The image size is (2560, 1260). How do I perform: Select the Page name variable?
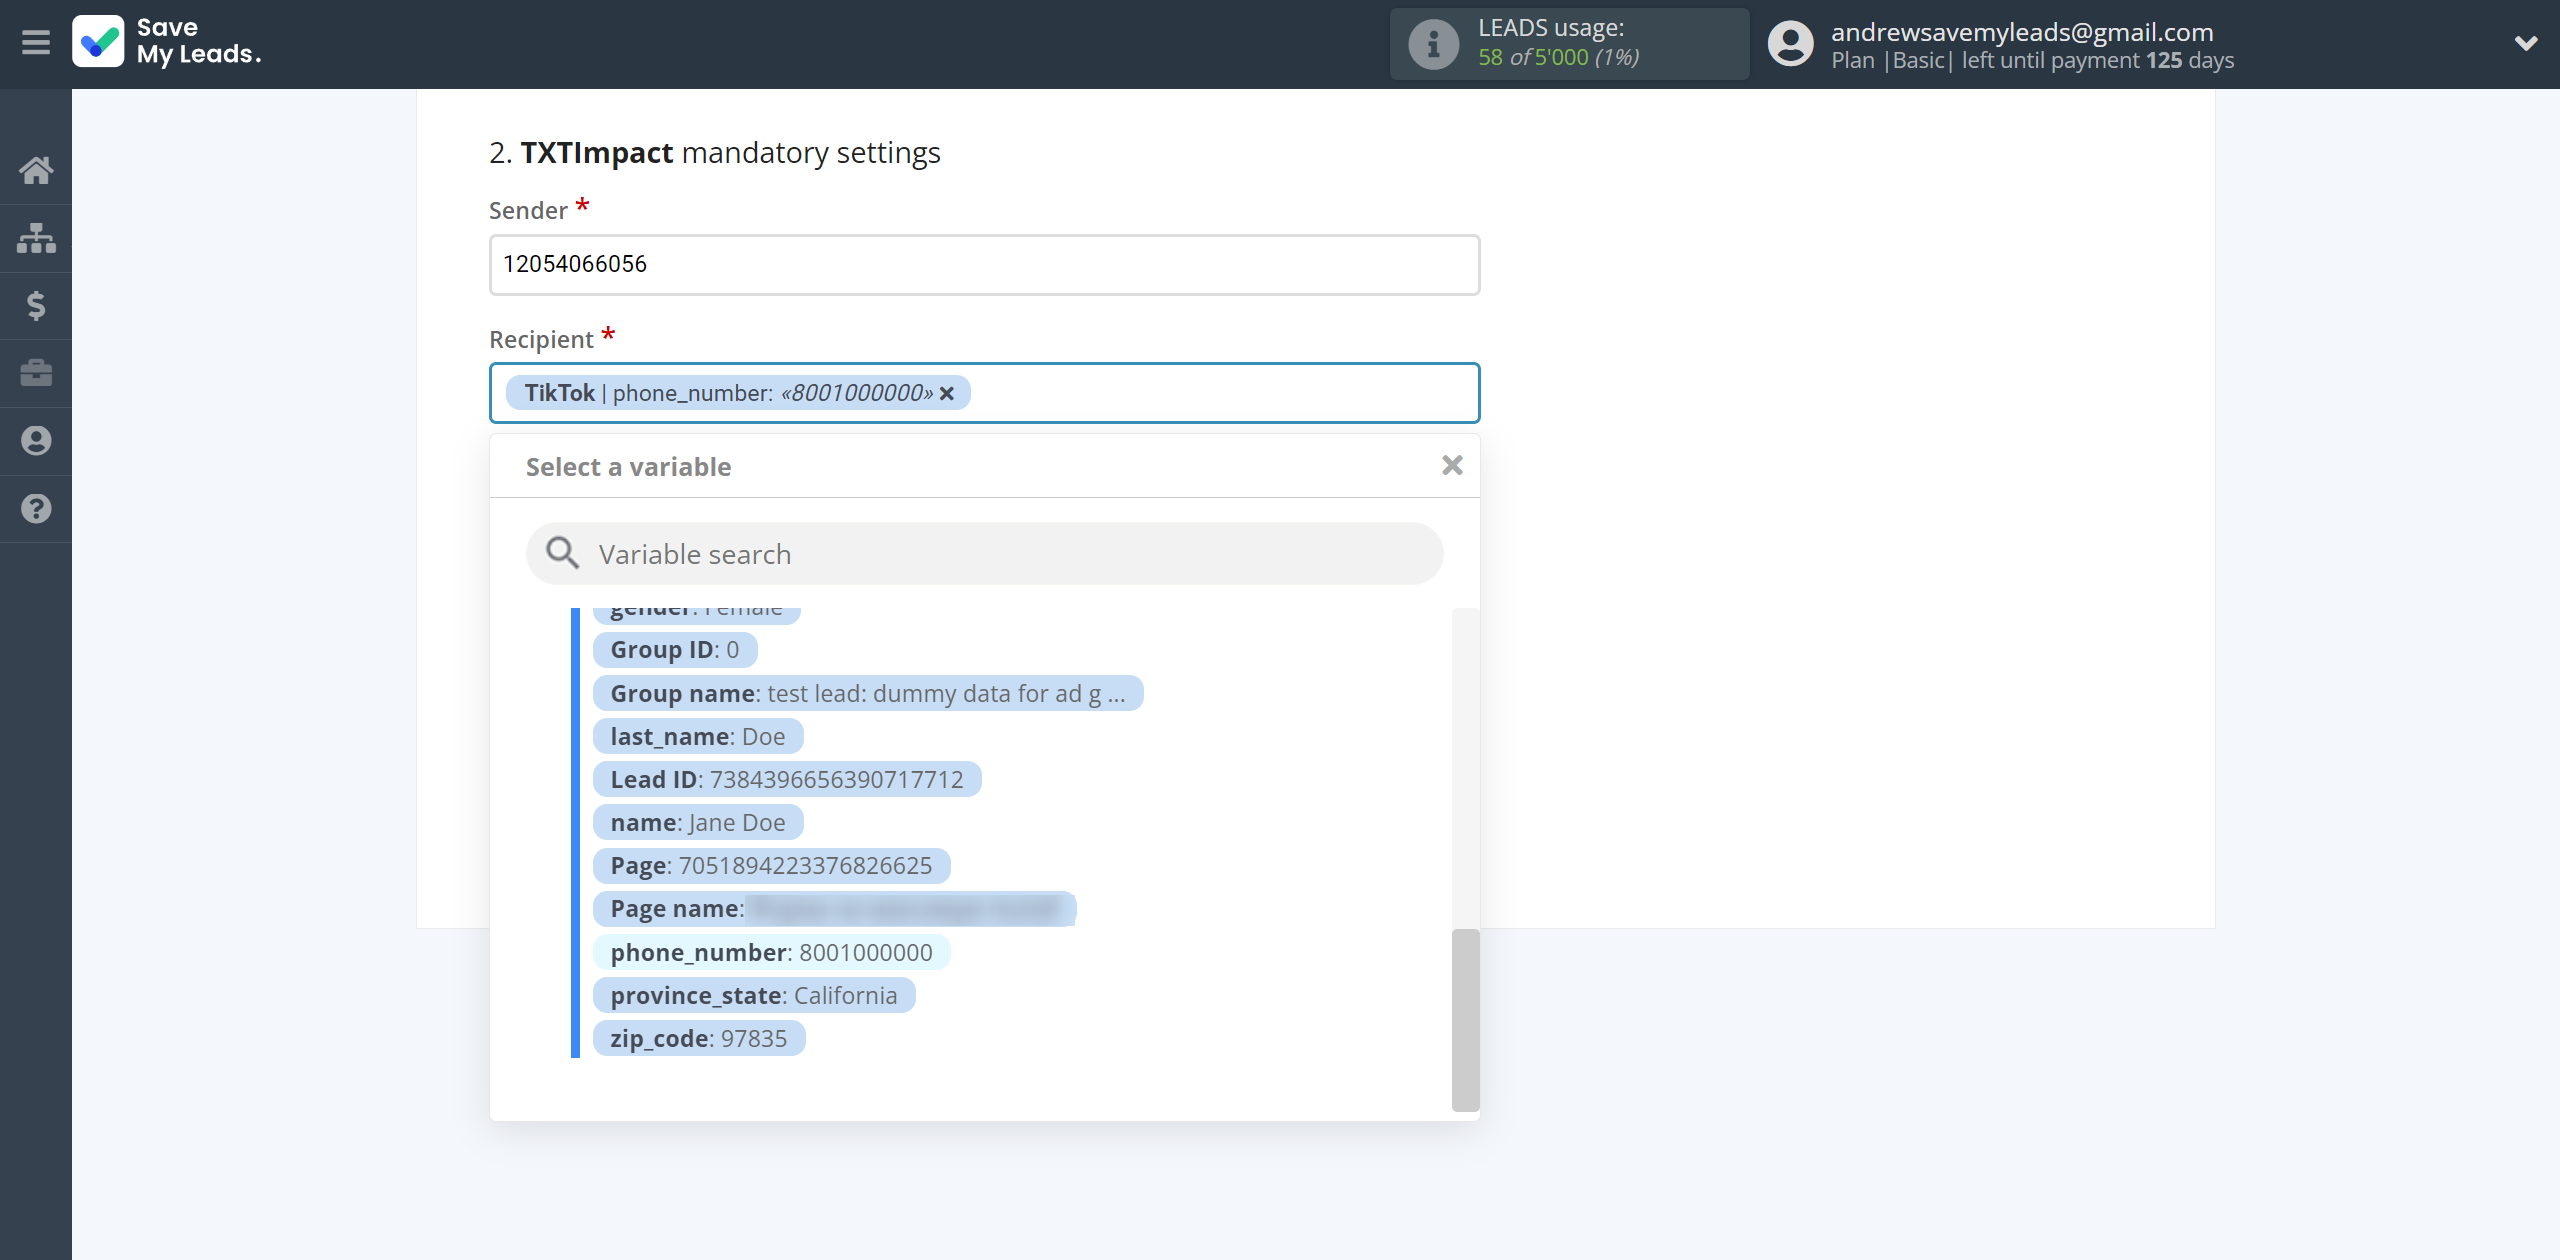pyautogui.click(x=834, y=909)
